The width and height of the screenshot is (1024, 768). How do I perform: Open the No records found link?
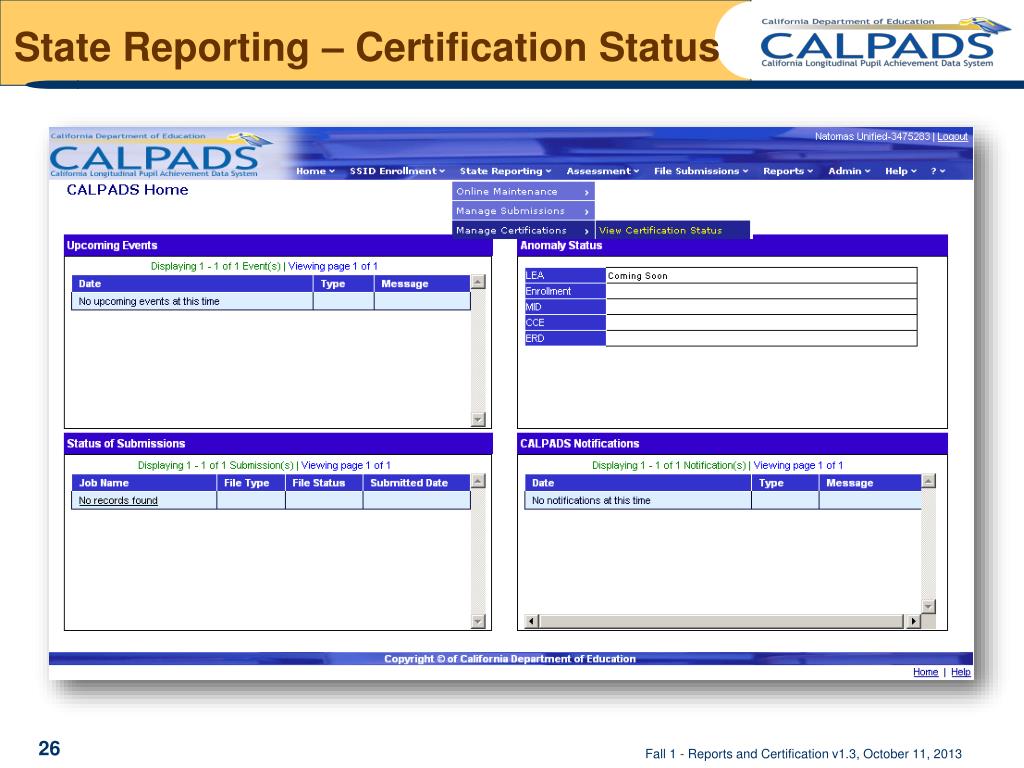point(118,501)
